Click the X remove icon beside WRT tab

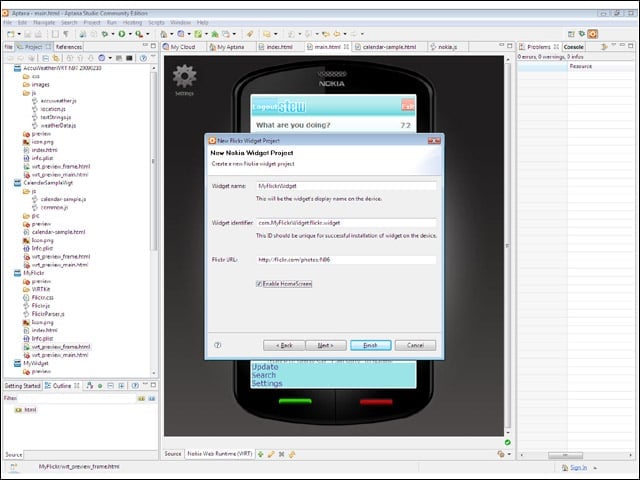point(282,454)
